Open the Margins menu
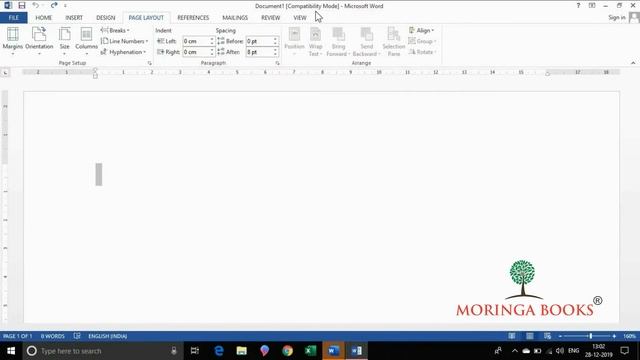Viewport: 640px width, 360px height. [x=13, y=41]
